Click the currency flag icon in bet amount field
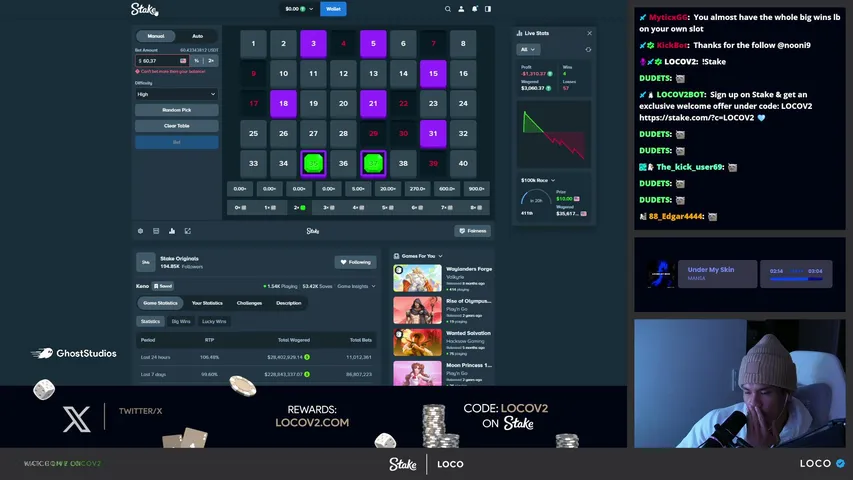The height and width of the screenshot is (480, 853). 183,61
